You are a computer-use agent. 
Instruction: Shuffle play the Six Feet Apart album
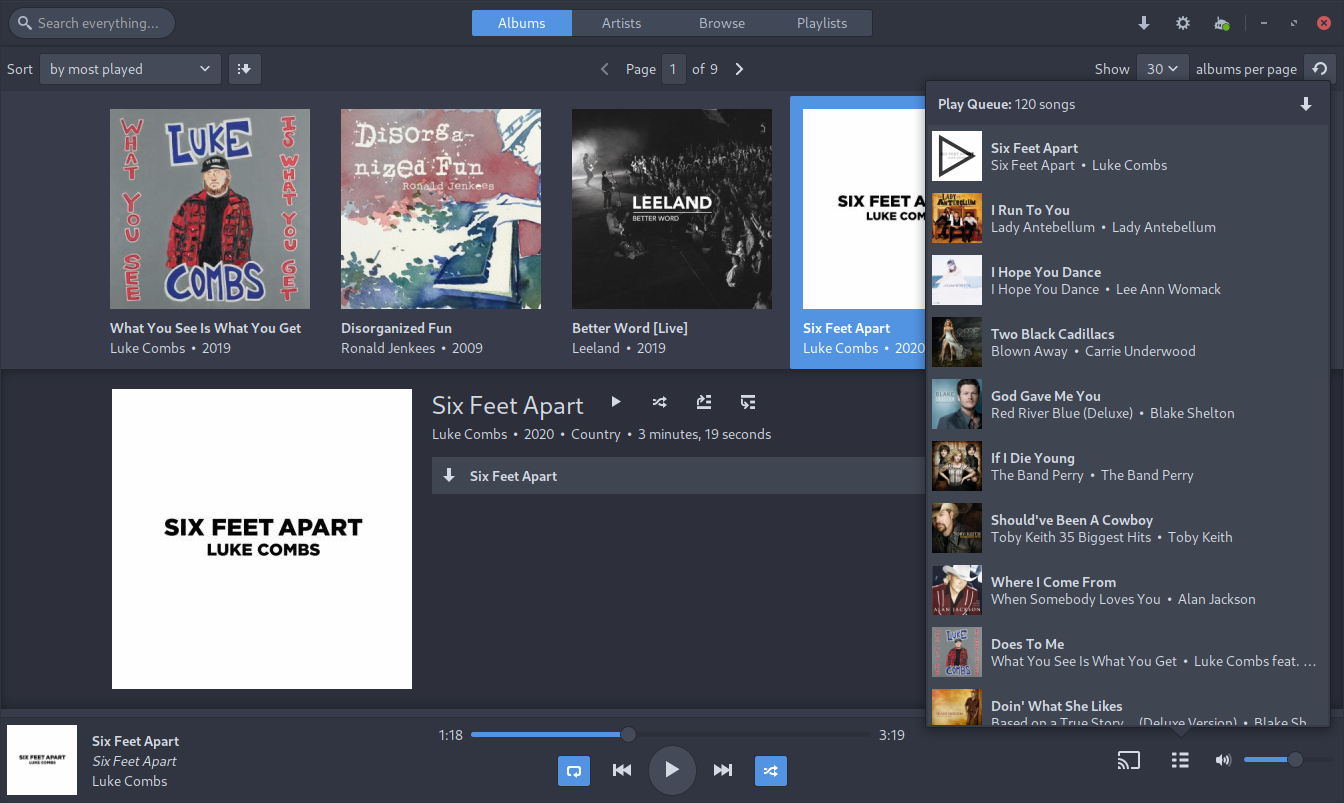tap(660, 402)
